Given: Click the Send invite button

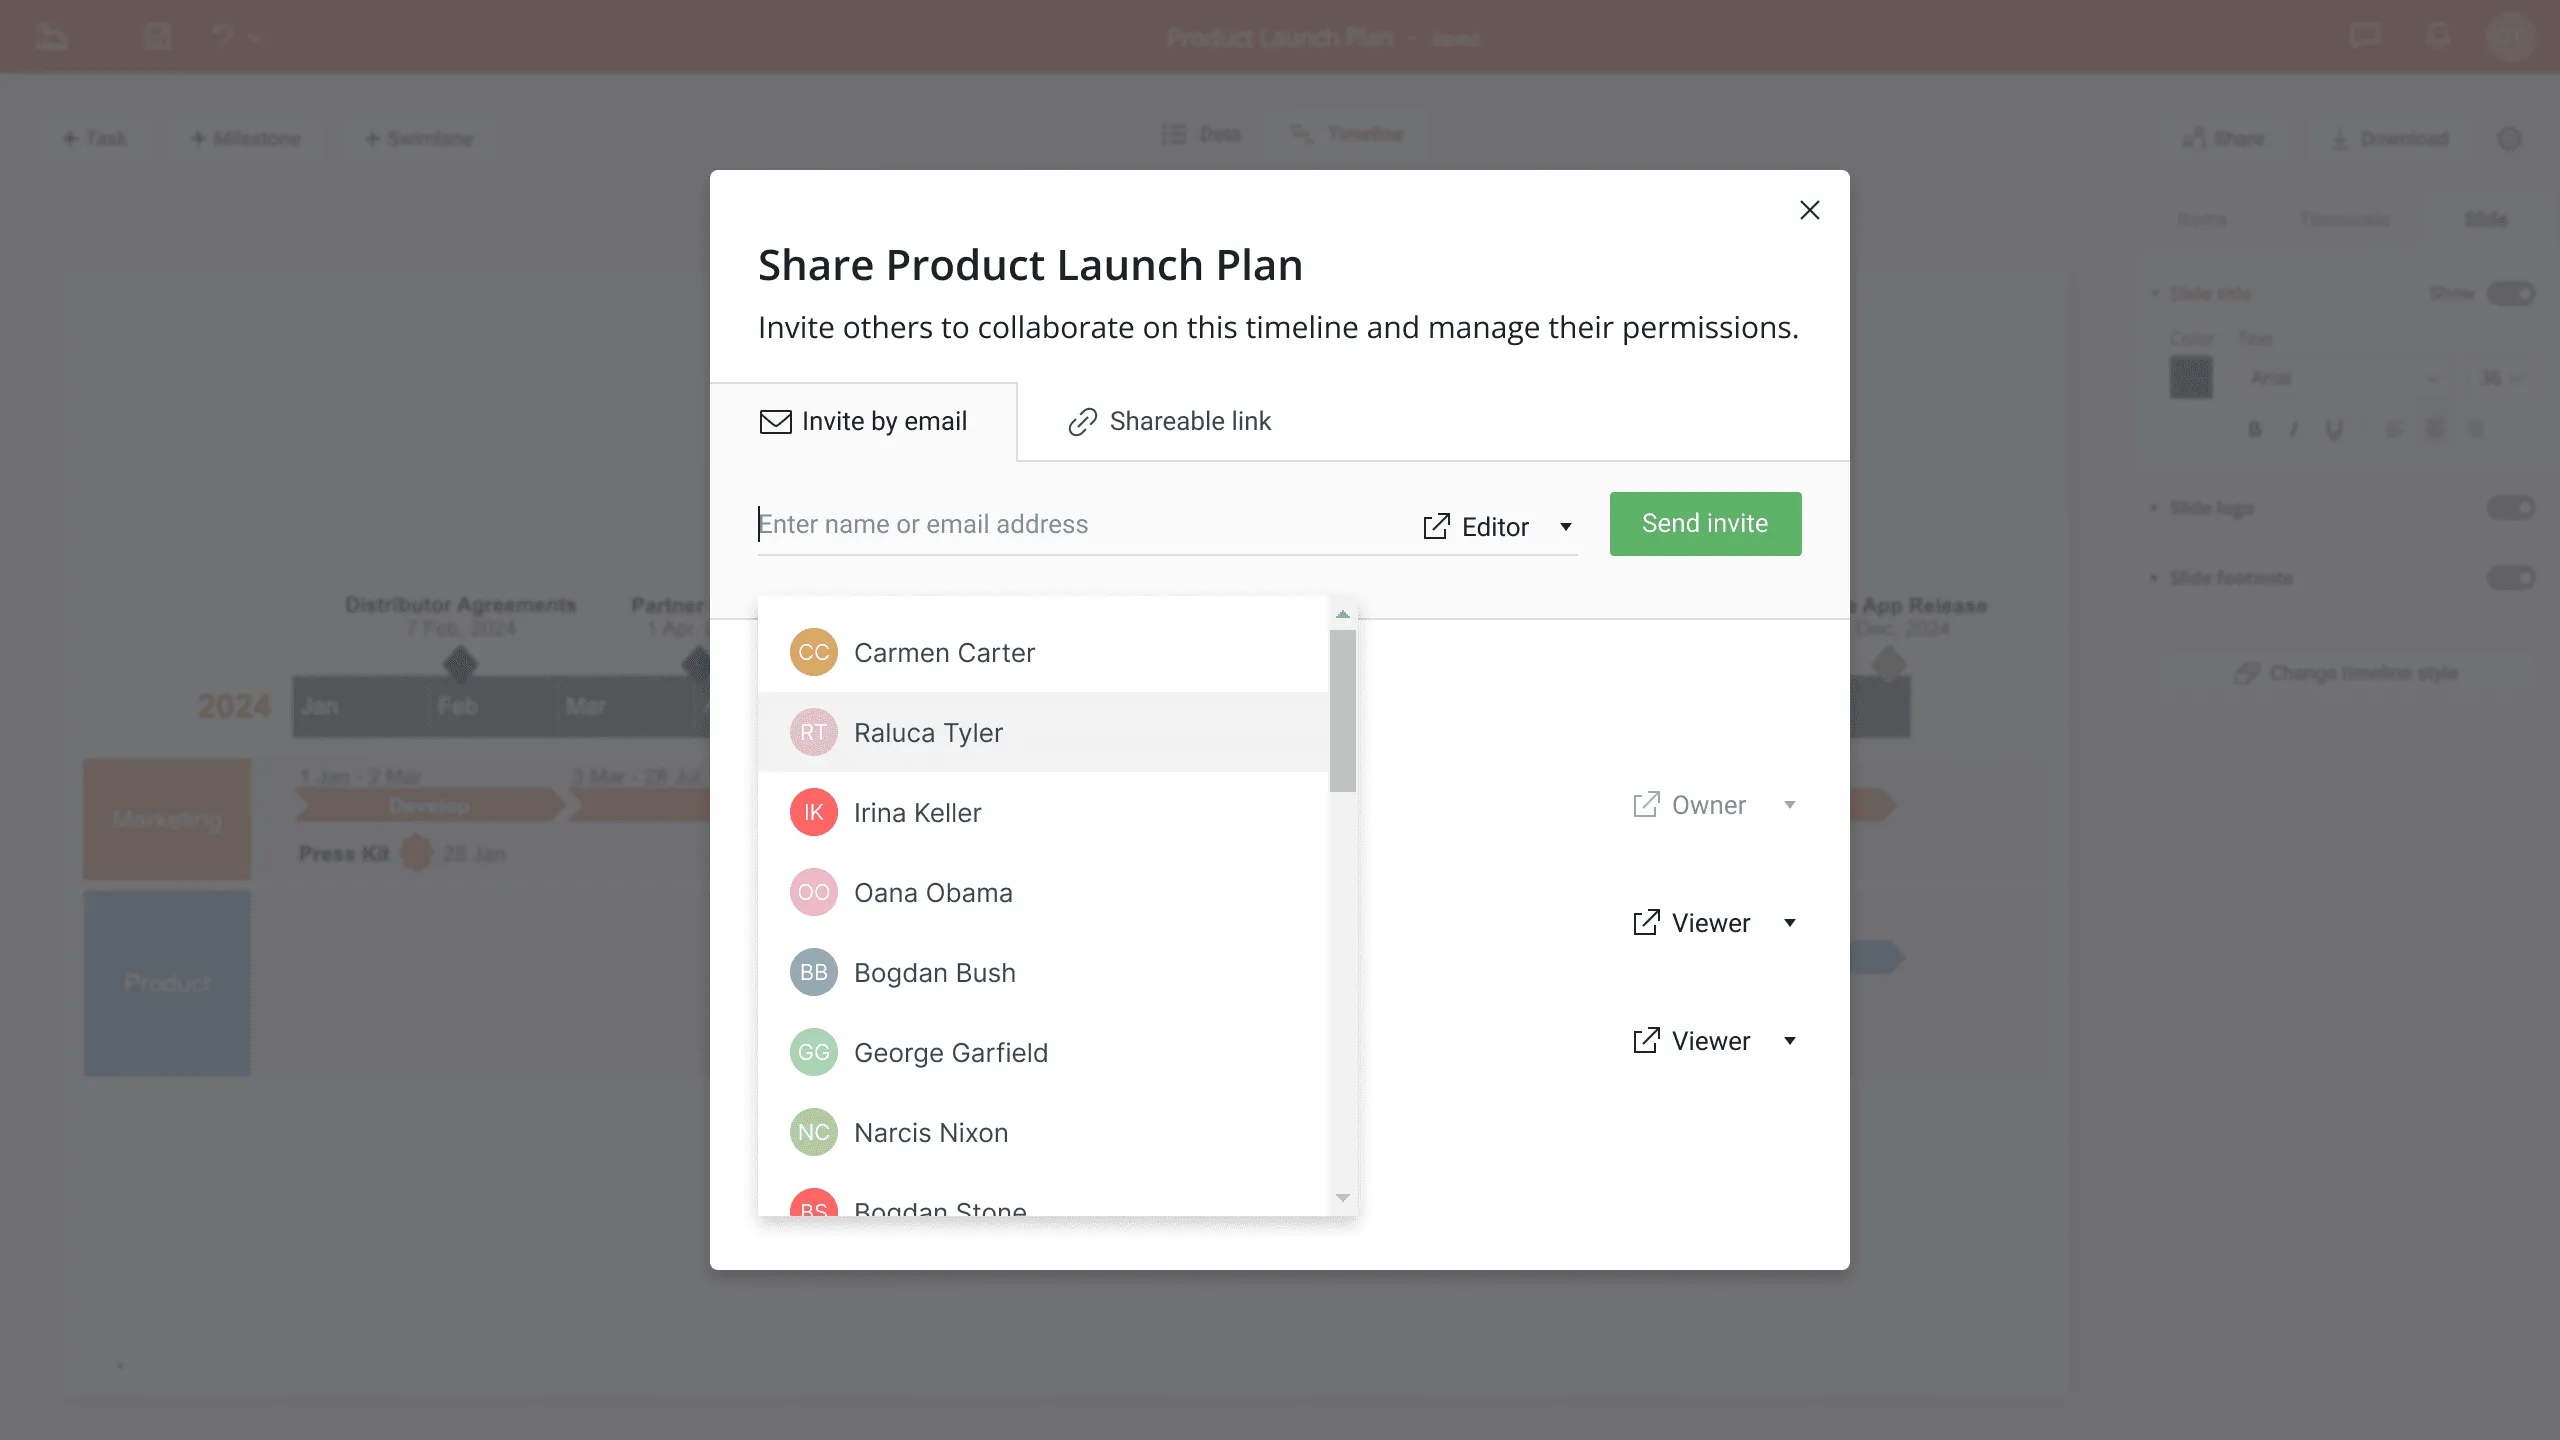Looking at the screenshot, I should pos(1704,522).
